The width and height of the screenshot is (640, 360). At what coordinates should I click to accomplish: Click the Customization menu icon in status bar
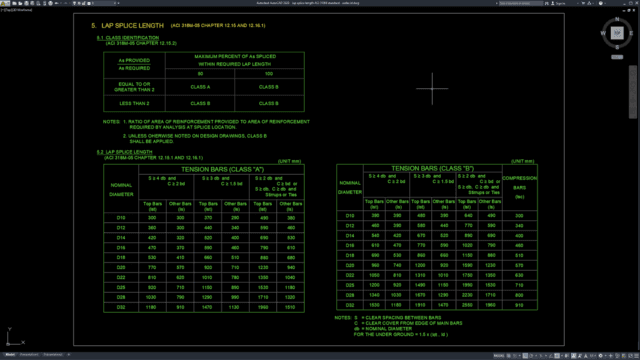click(x=636, y=356)
